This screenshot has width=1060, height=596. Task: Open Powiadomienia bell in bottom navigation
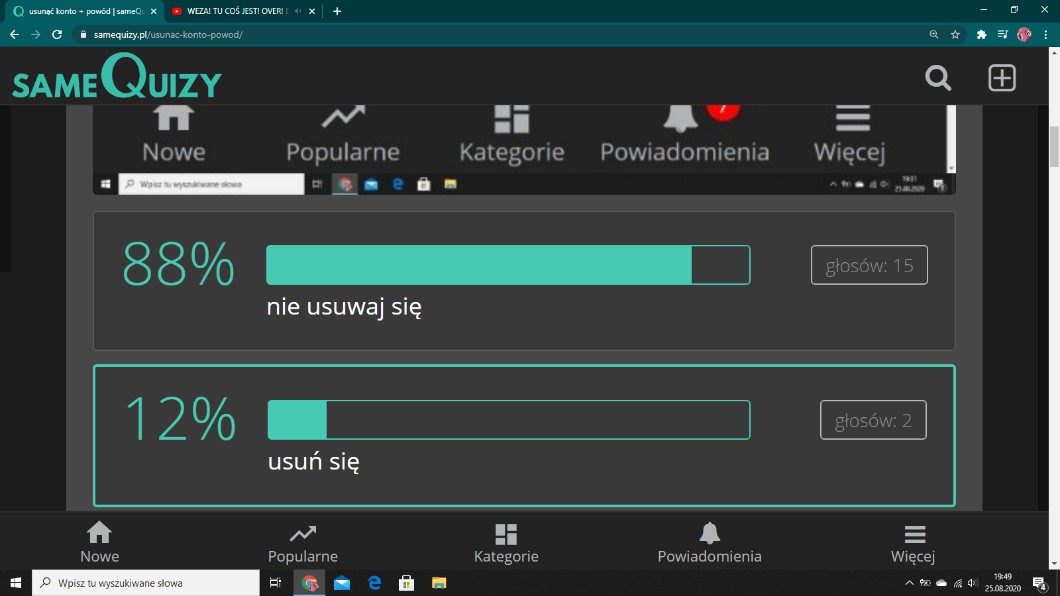click(x=709, y=542)
